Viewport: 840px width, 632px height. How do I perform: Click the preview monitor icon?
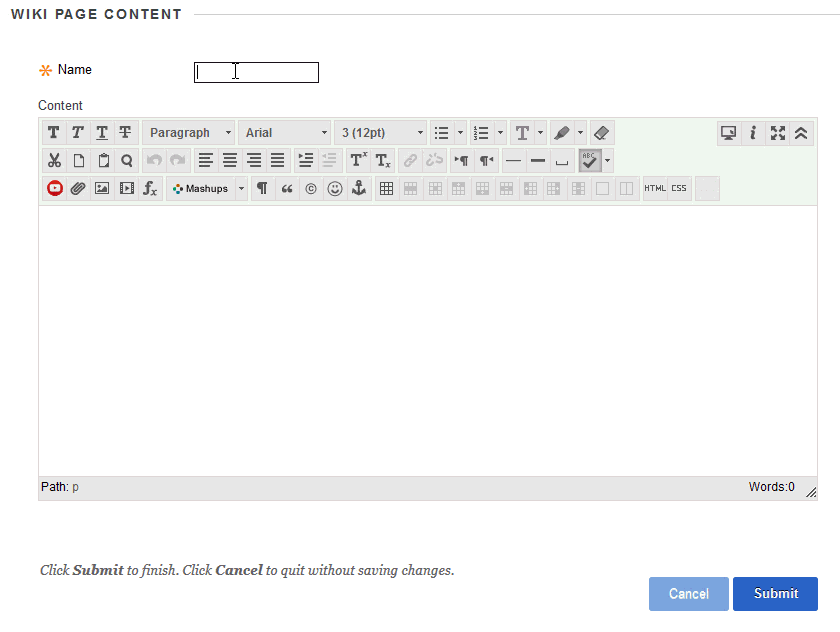click(x=729, y=132)
